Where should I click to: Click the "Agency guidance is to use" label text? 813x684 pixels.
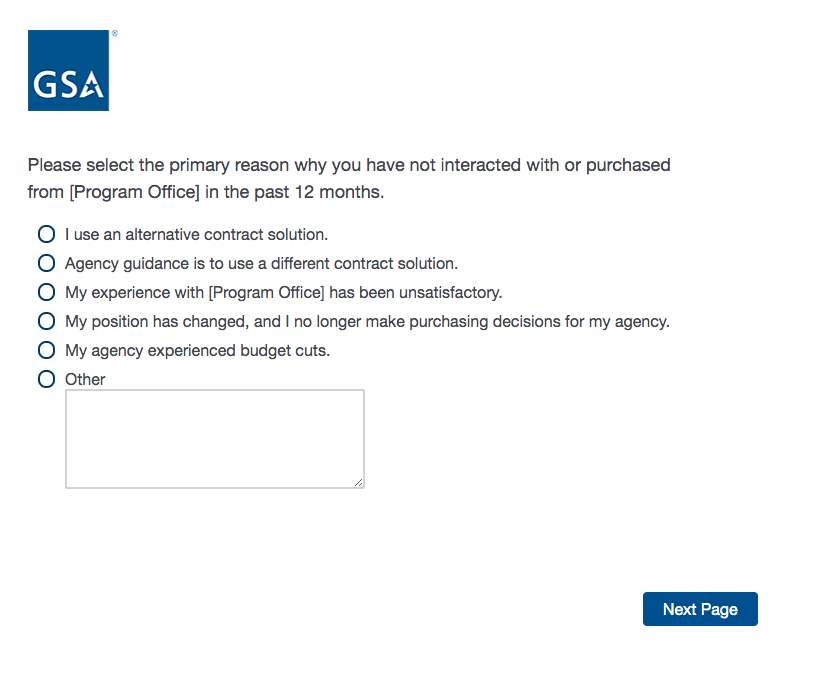(x=261, y=264)
